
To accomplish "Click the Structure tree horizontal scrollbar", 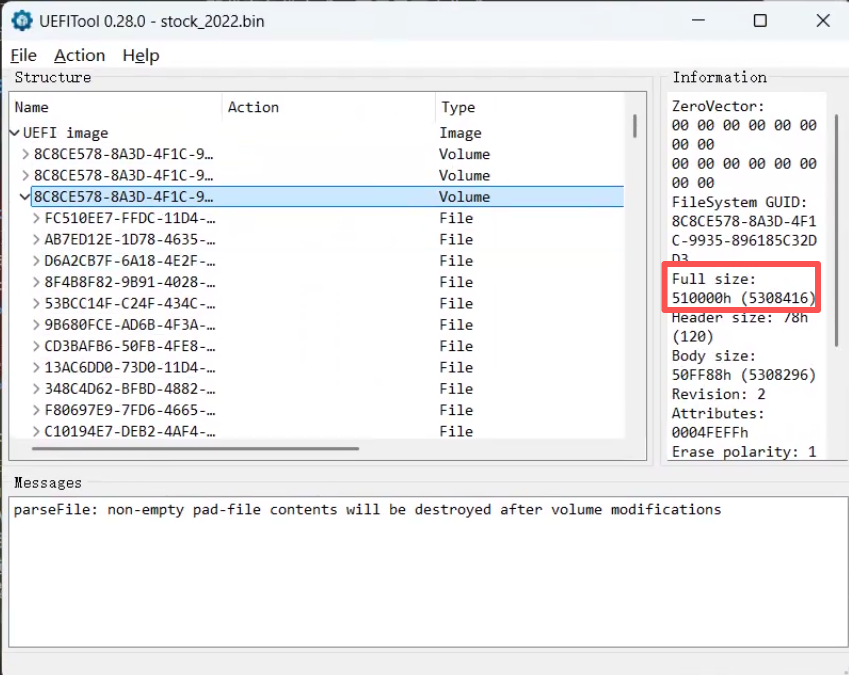I will point(195,448).
